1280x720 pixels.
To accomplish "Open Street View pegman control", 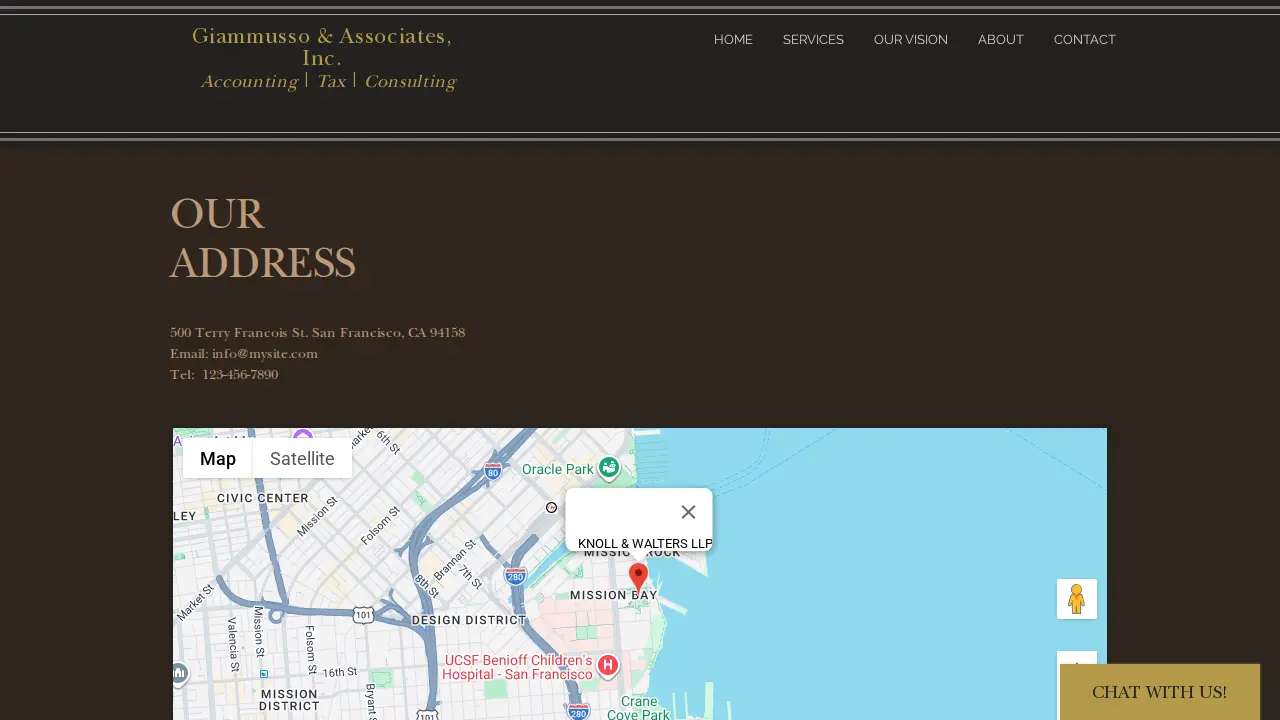I will click(1077, 599).
